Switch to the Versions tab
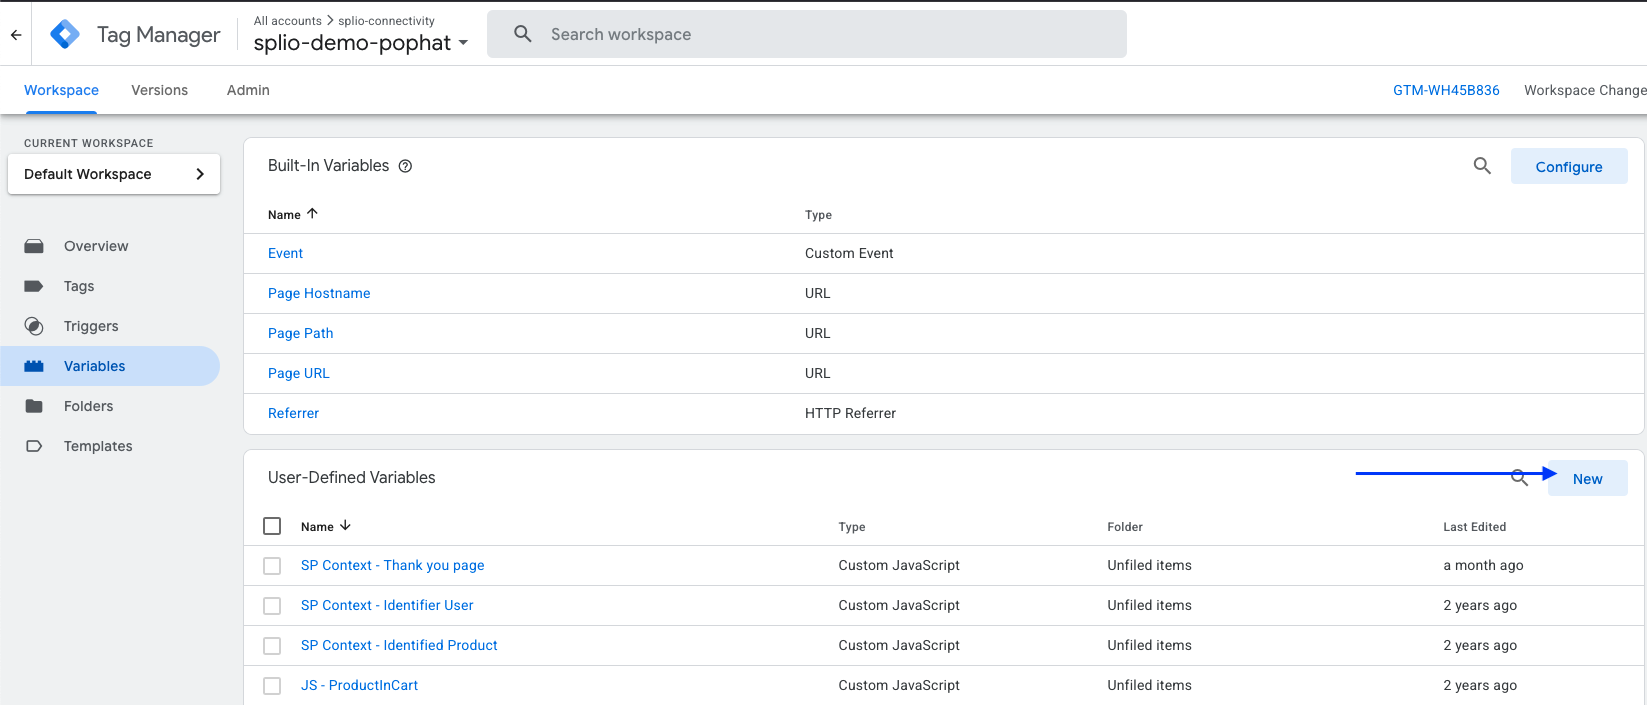The height and width of the screenshot is (705, 1647). [x=159, y=90]
